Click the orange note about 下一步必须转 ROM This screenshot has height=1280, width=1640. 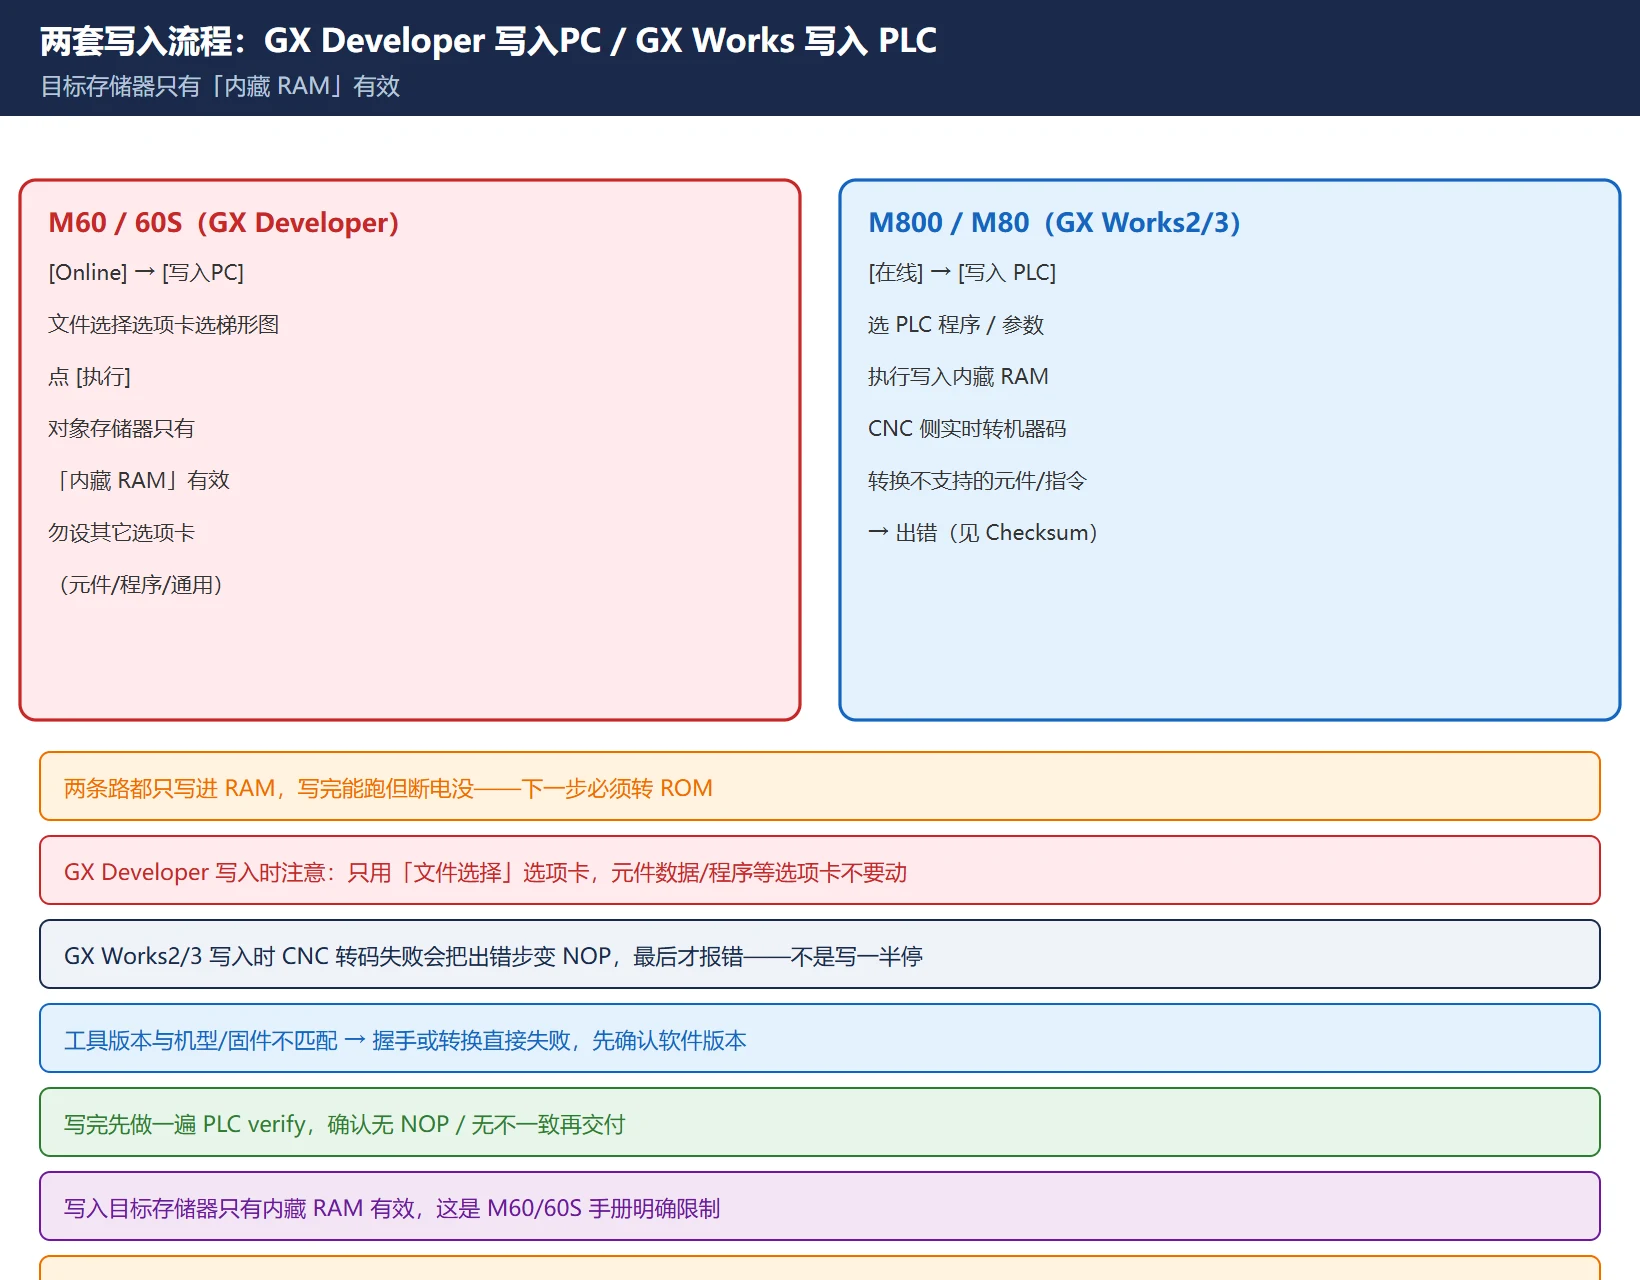coord(820,787)
